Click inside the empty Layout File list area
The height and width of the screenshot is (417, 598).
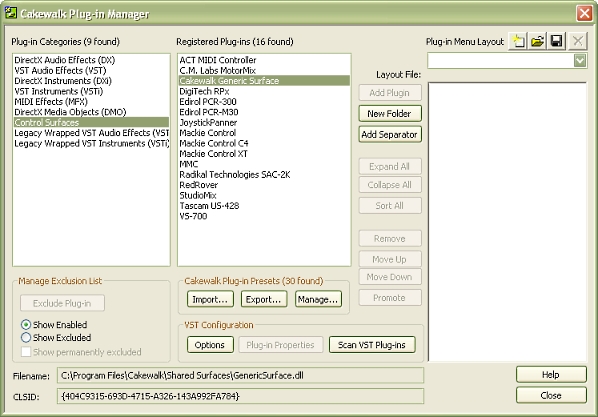pos(507,221)
